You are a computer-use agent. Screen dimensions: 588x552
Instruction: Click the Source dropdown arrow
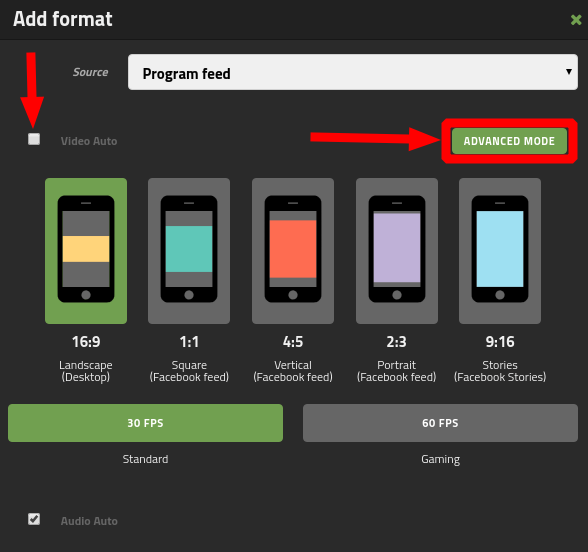[569, 71]
